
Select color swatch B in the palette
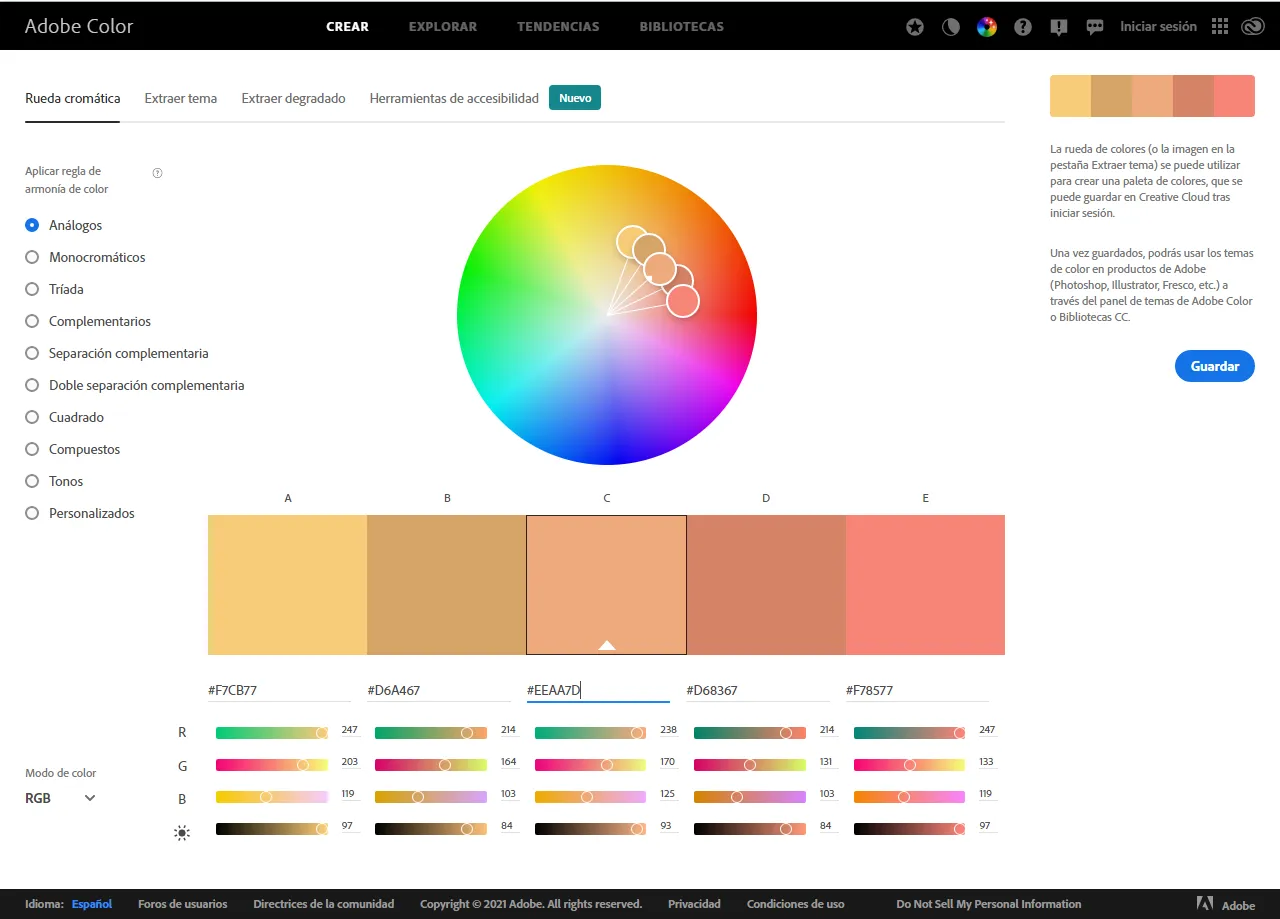447,585
